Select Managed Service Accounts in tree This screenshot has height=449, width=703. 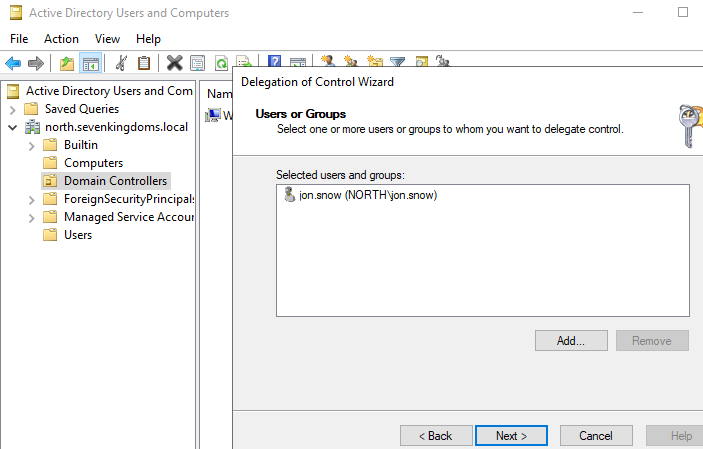129,217
